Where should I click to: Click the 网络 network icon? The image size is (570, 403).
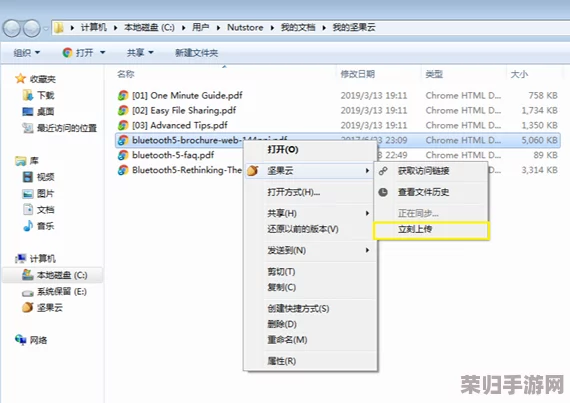tap(20, 340)
